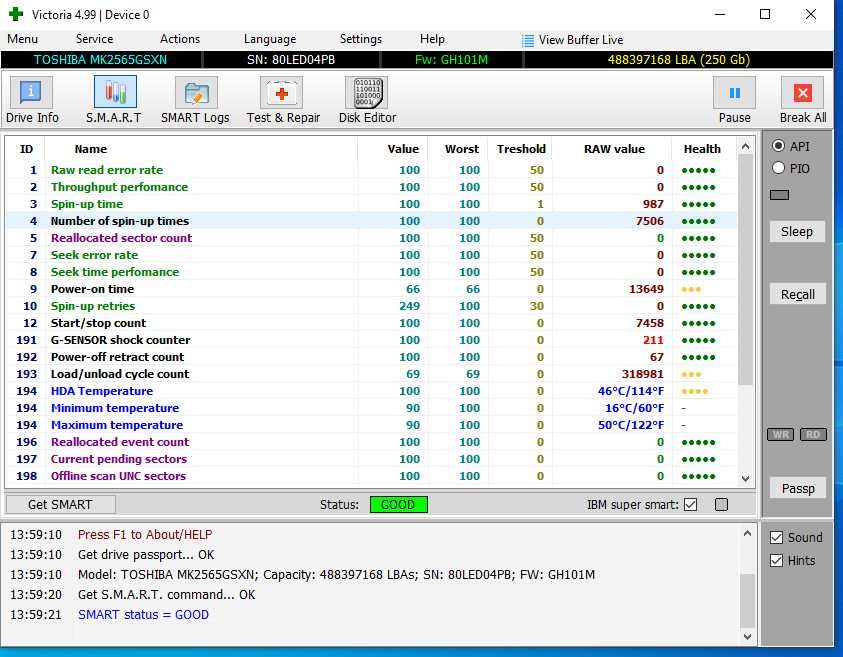Toggle the IBM super smart checkbox
The height and width of the screenshot is (657, 843).
[690, 505]
